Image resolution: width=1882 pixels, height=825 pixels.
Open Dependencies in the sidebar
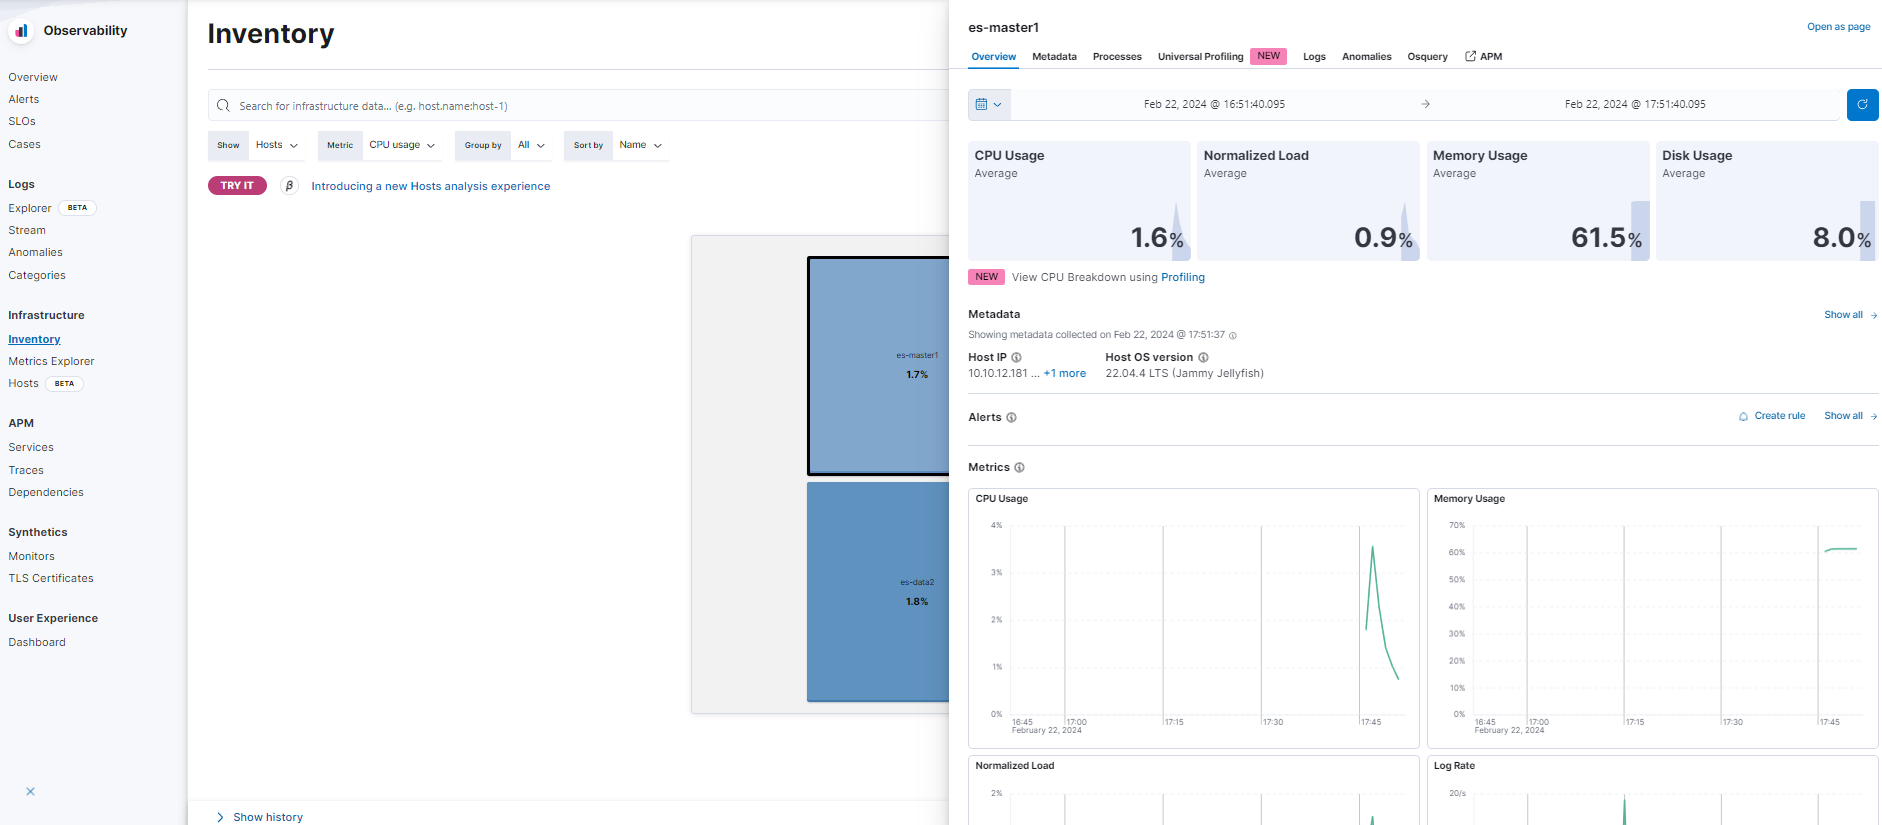46,492
